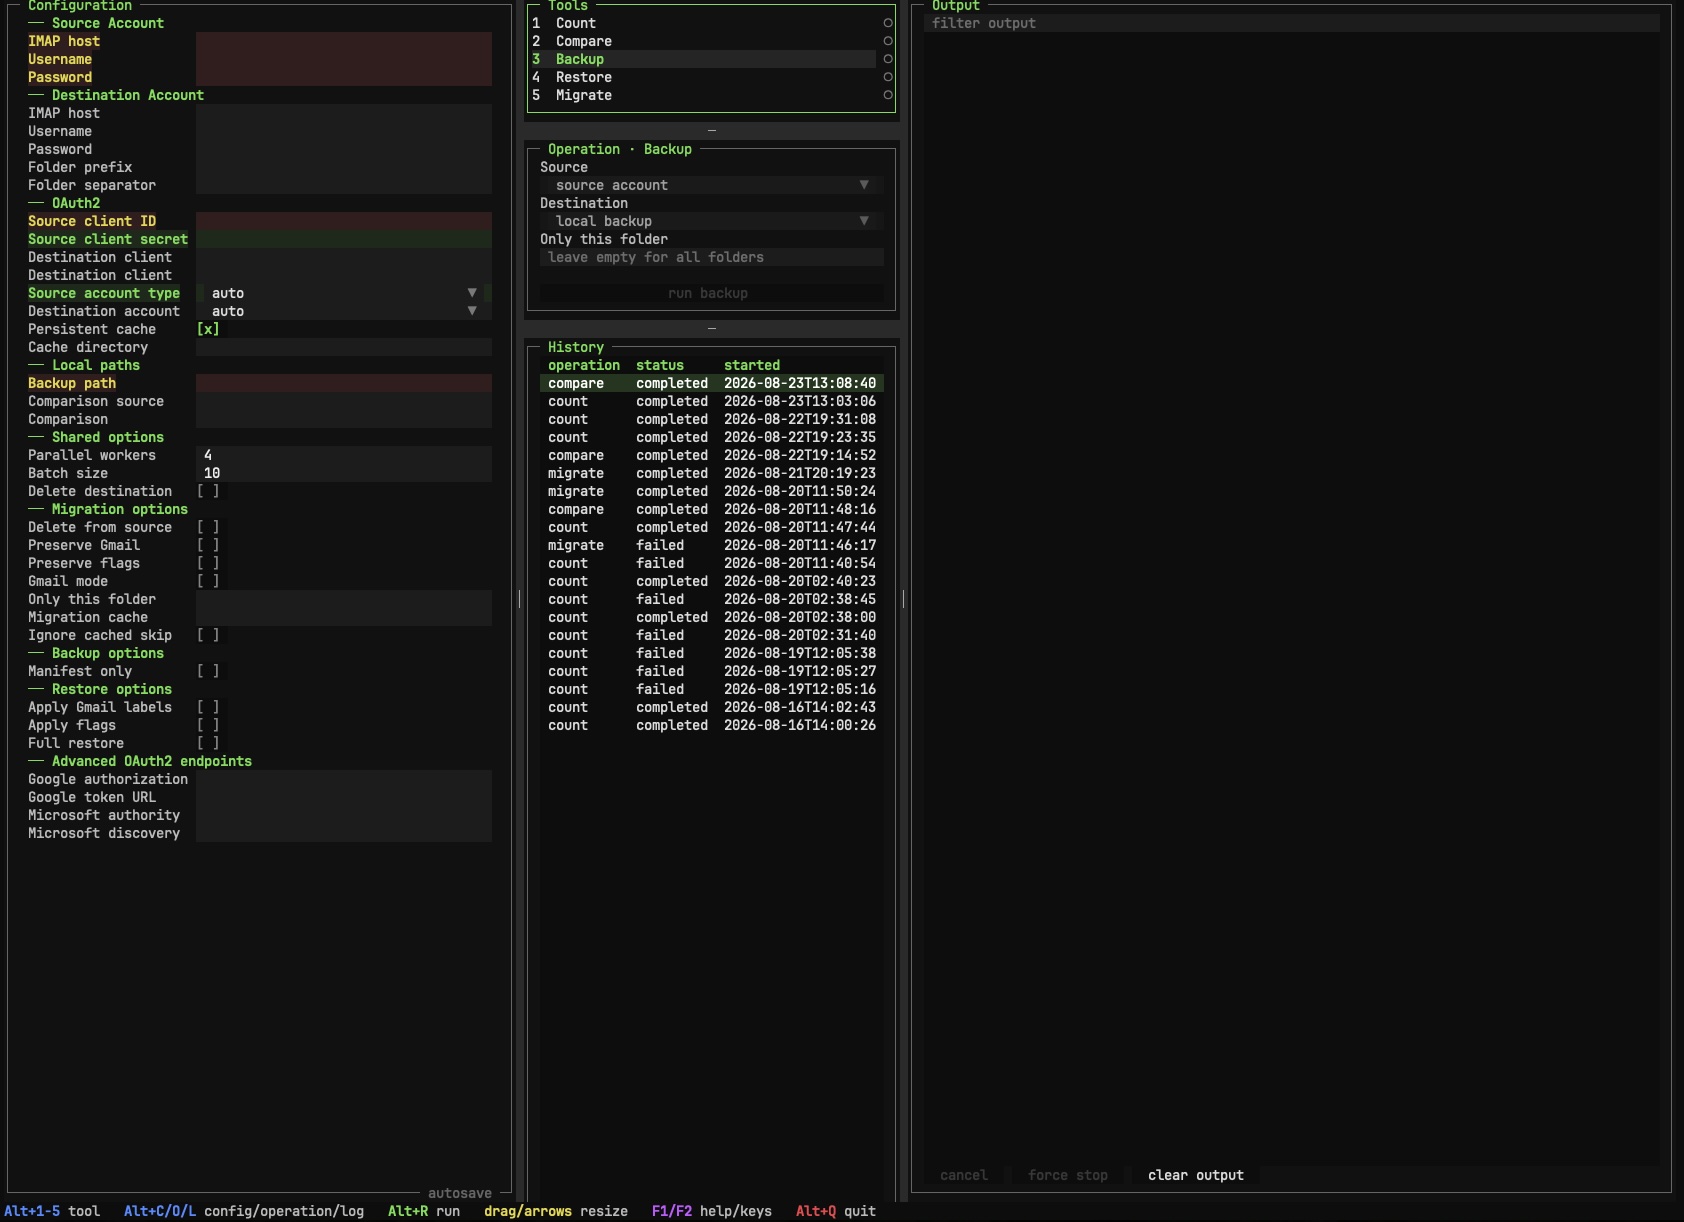Click the radio circle next to Migrate

pyautogui.click(x=887, y=95)
